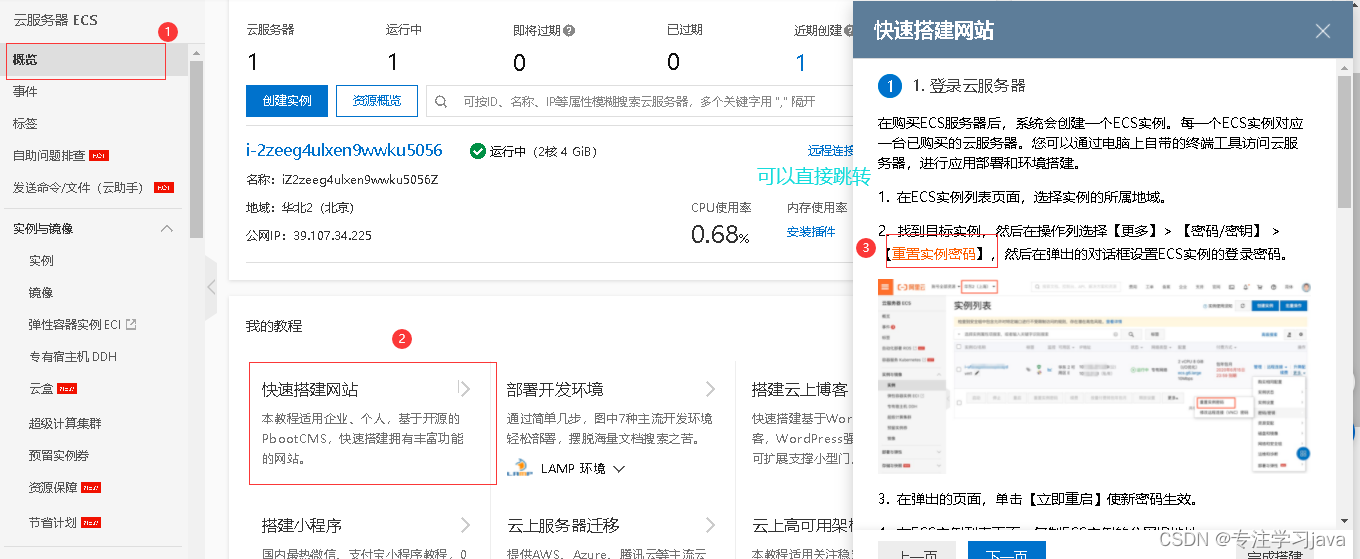Click the LAMP logo icon
The height and width of the screenshot is (559, 1360).
tap(519, 467)
